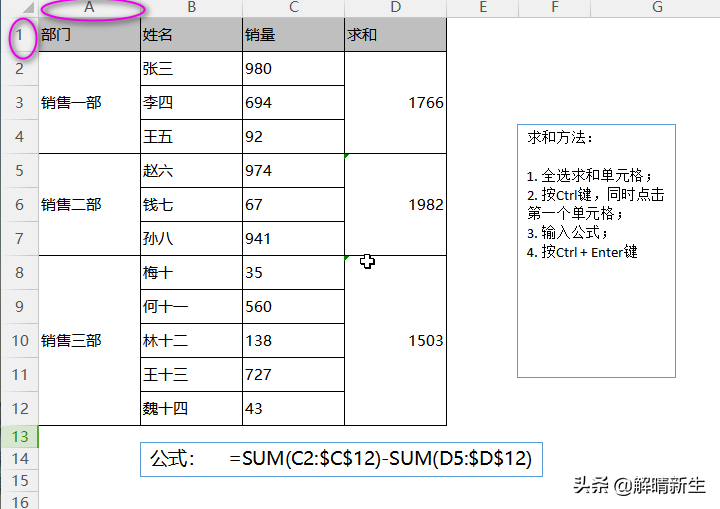
Task: Click the cell containing 王十三
Action: tap(191, 374)
